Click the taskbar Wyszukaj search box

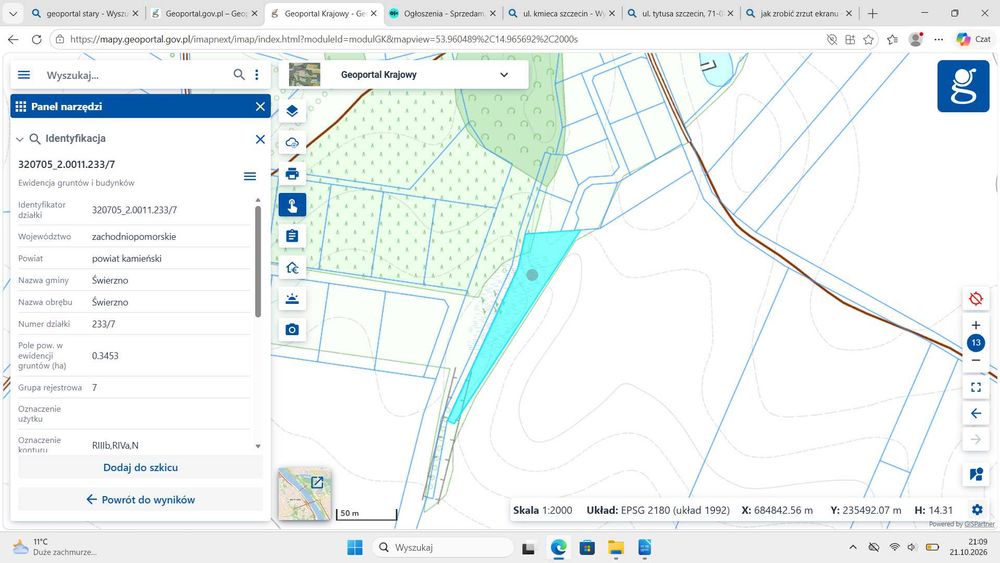click(443, 547)
